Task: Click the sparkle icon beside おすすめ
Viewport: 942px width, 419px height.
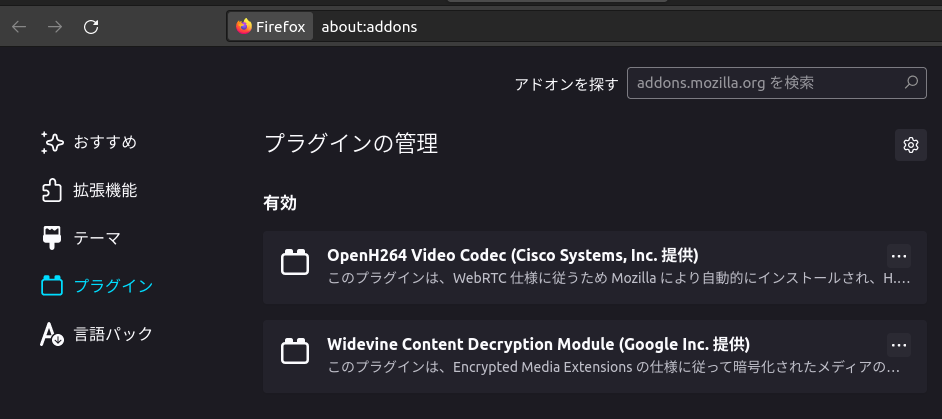Action: [x=52, y=142]
